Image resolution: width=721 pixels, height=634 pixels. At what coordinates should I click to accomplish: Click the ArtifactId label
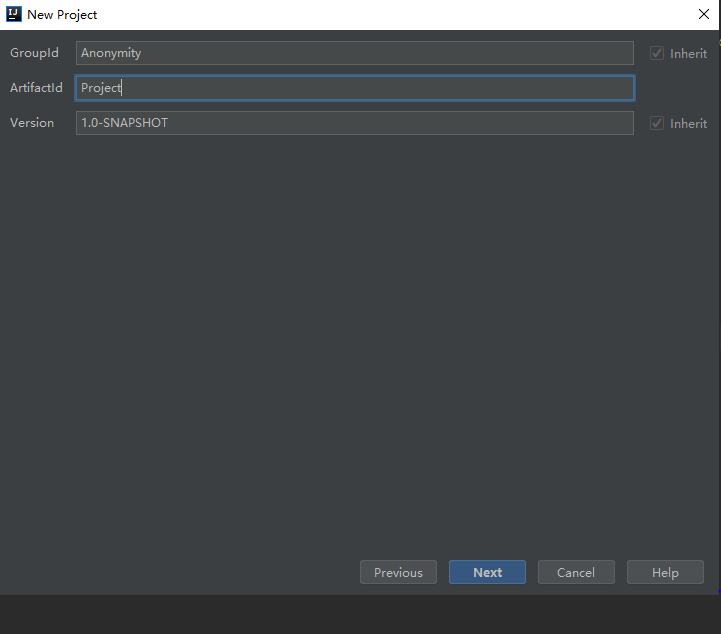coord(36,88)
